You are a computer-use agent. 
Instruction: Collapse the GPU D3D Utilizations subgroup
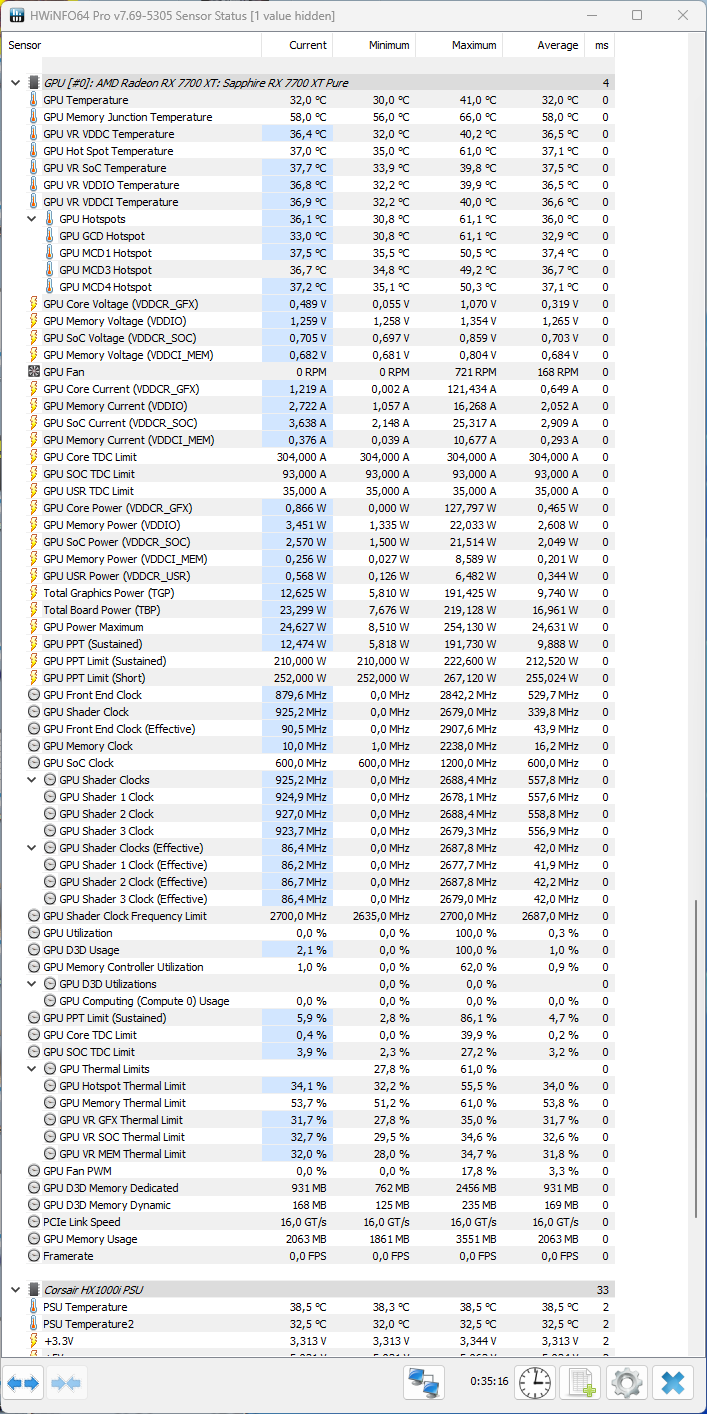click(32, 984)
